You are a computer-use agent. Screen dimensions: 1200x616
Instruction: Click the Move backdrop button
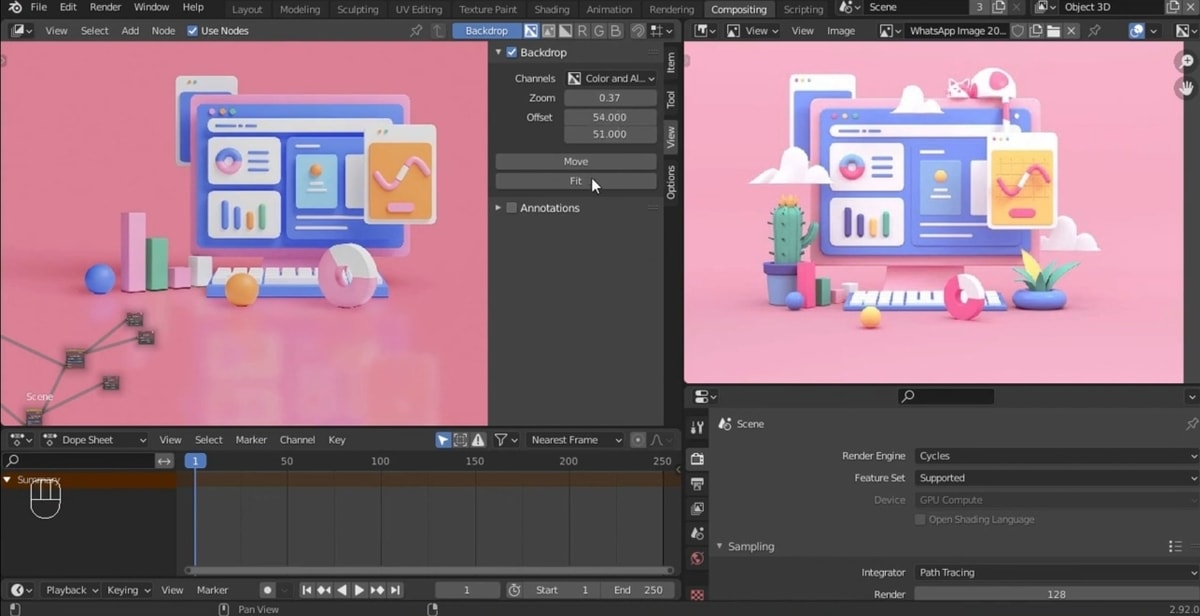[x=576, y=161]
